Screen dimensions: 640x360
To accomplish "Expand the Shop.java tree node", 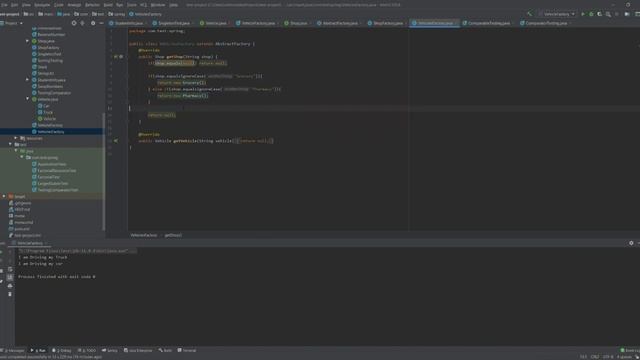I will point(27,41).
